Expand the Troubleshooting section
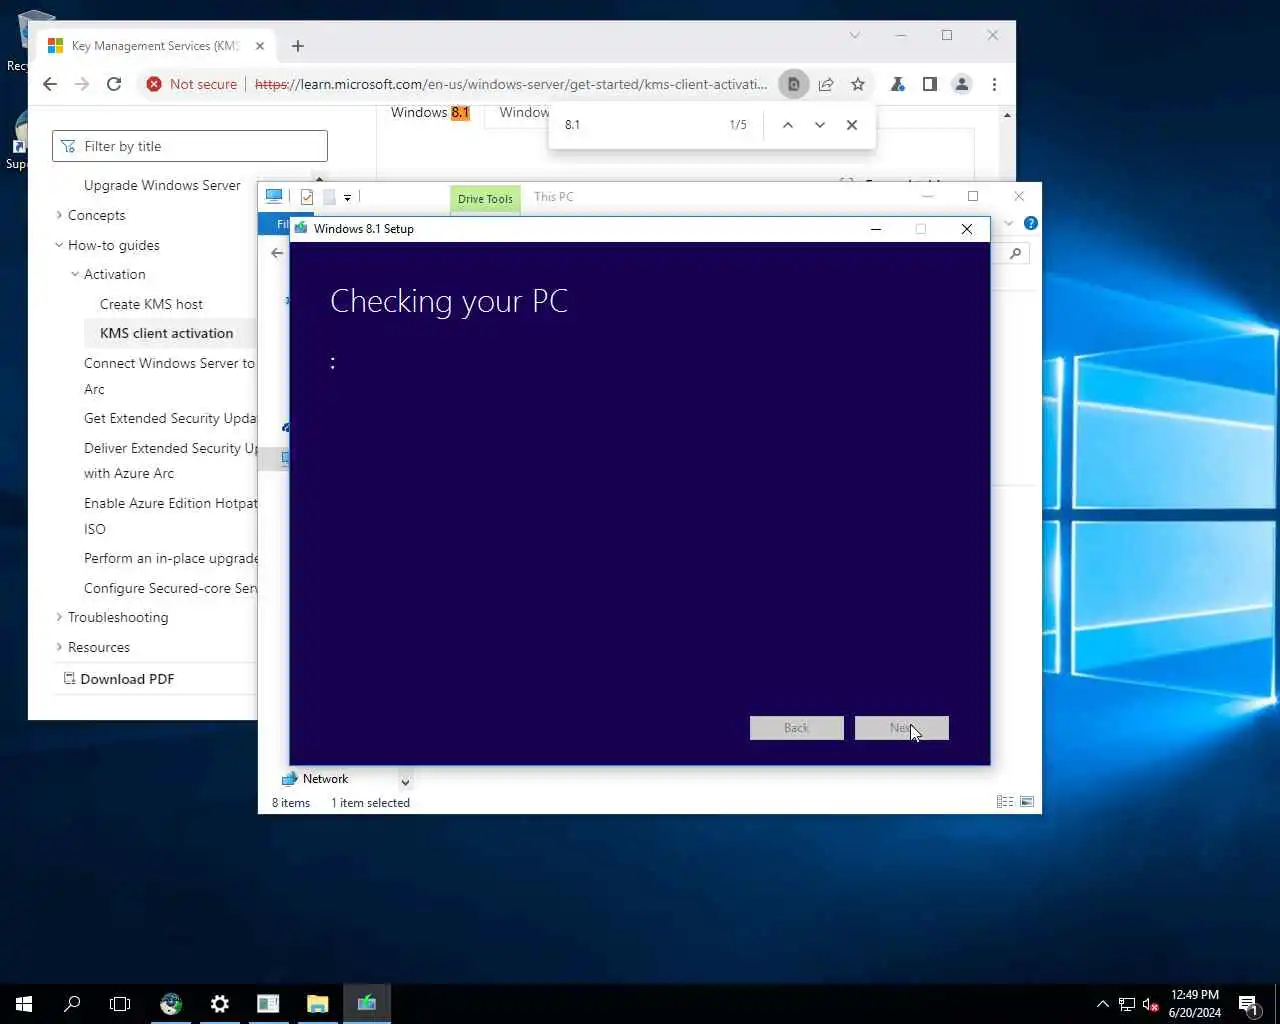This screenshot has height=1024, width=1280. (59, 617)
